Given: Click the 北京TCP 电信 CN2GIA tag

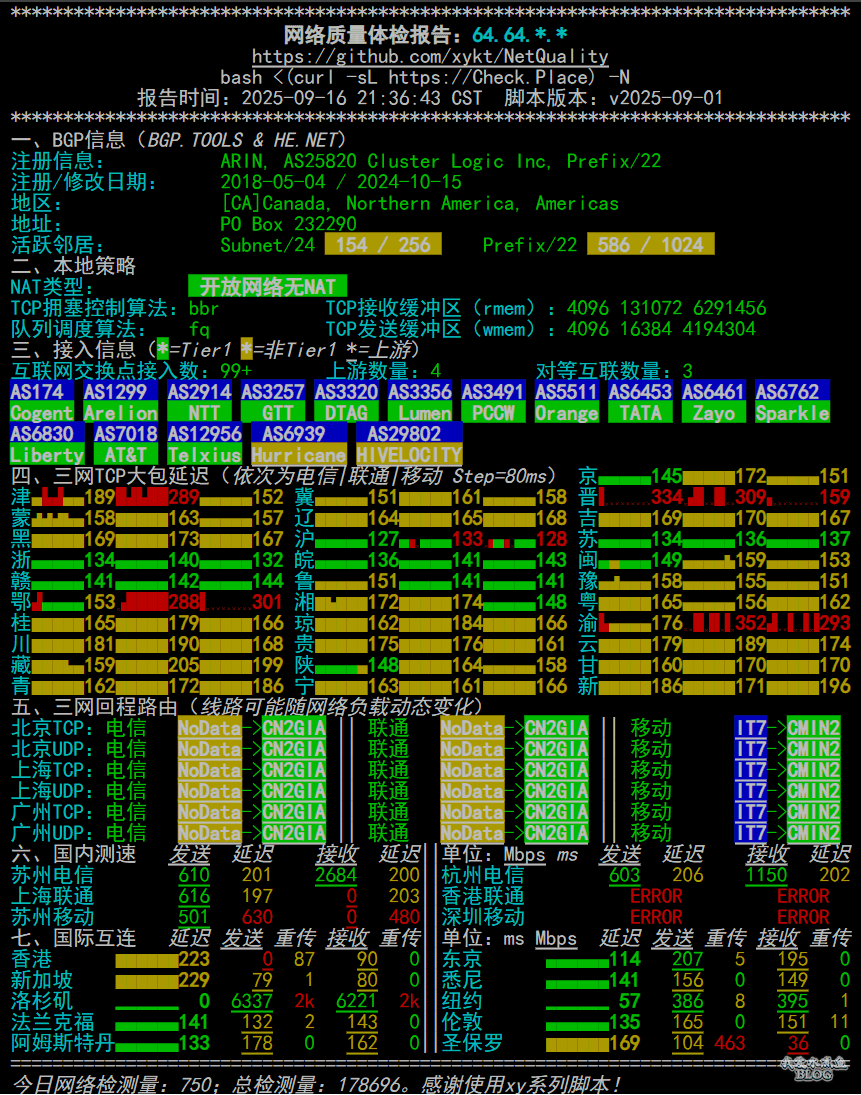Looking at the screenshot, I should [294, 728].
